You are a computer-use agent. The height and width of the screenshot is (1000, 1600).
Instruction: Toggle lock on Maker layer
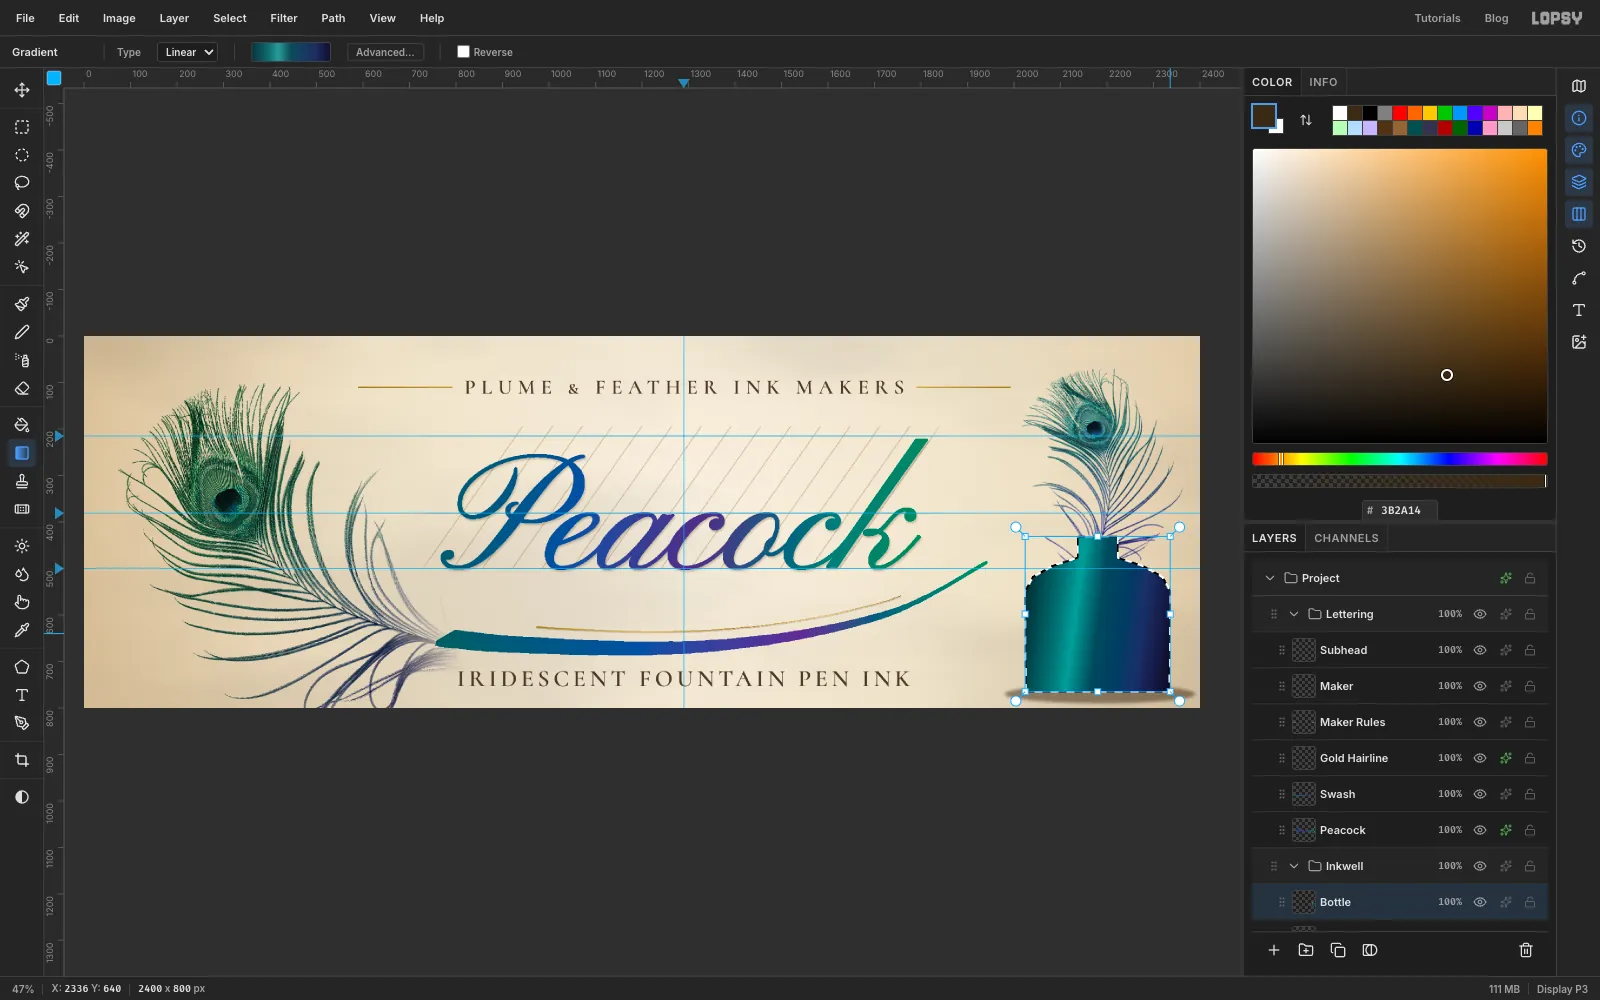(1530, 686)
